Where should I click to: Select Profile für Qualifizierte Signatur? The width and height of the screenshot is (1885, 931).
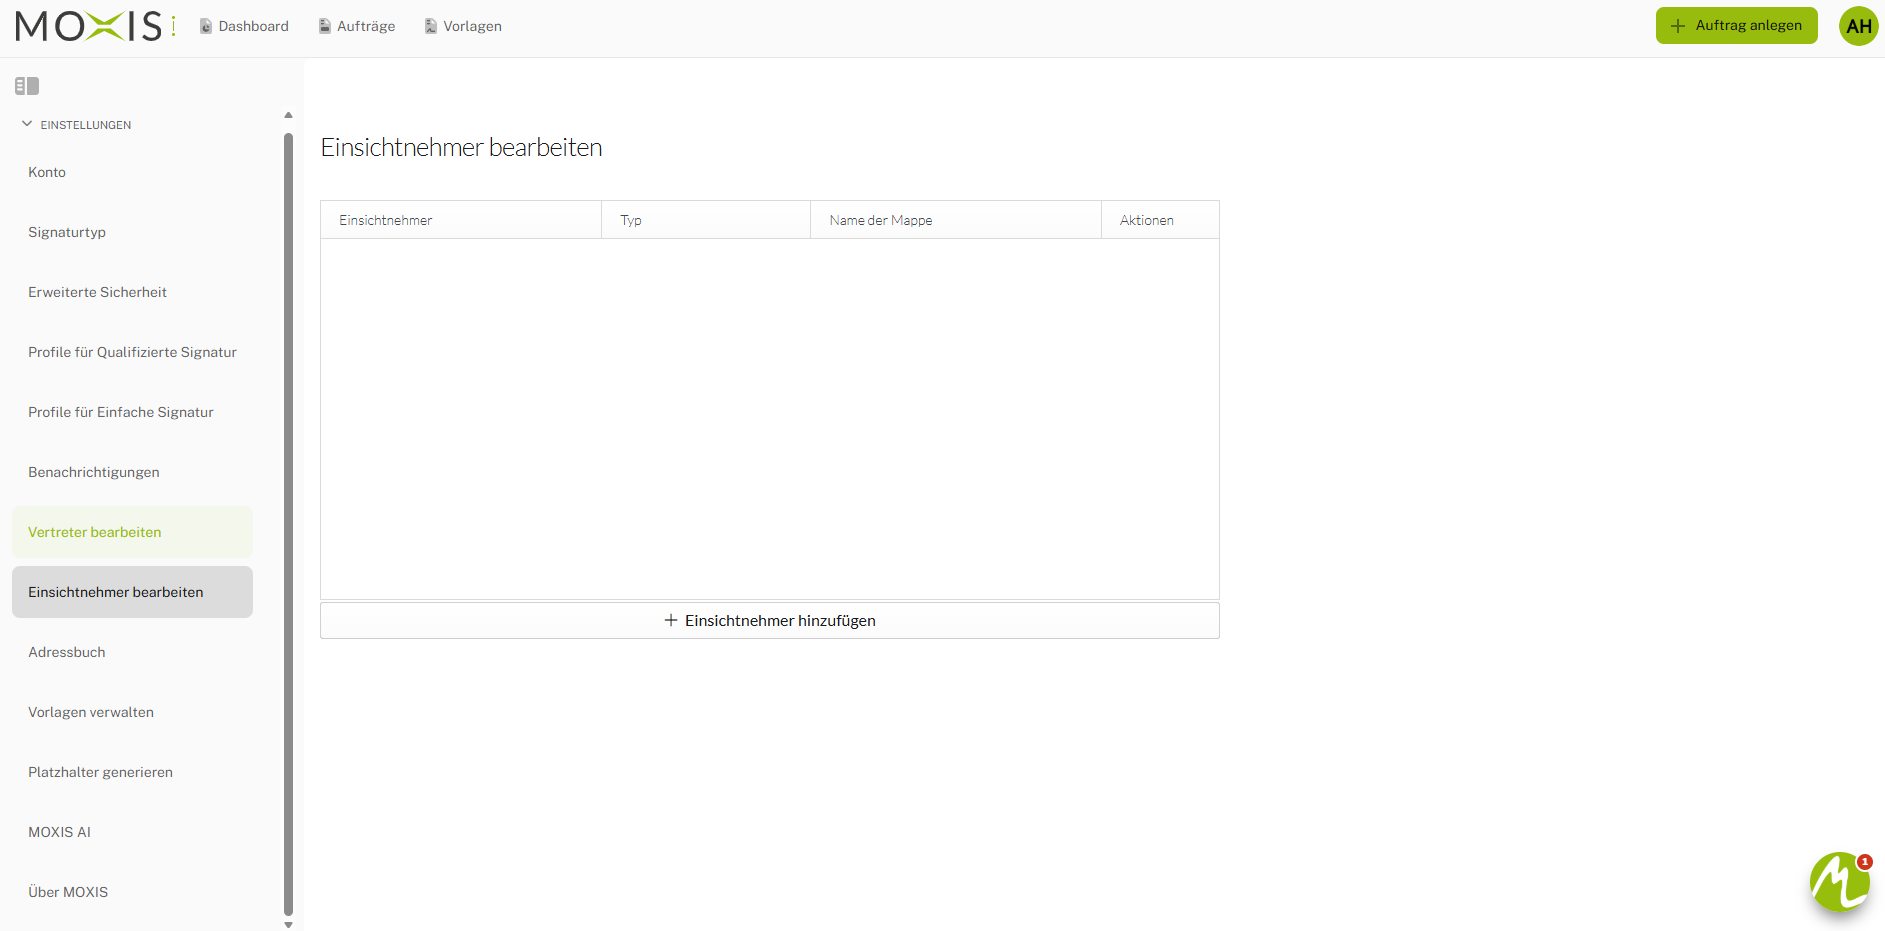[132, 352]
